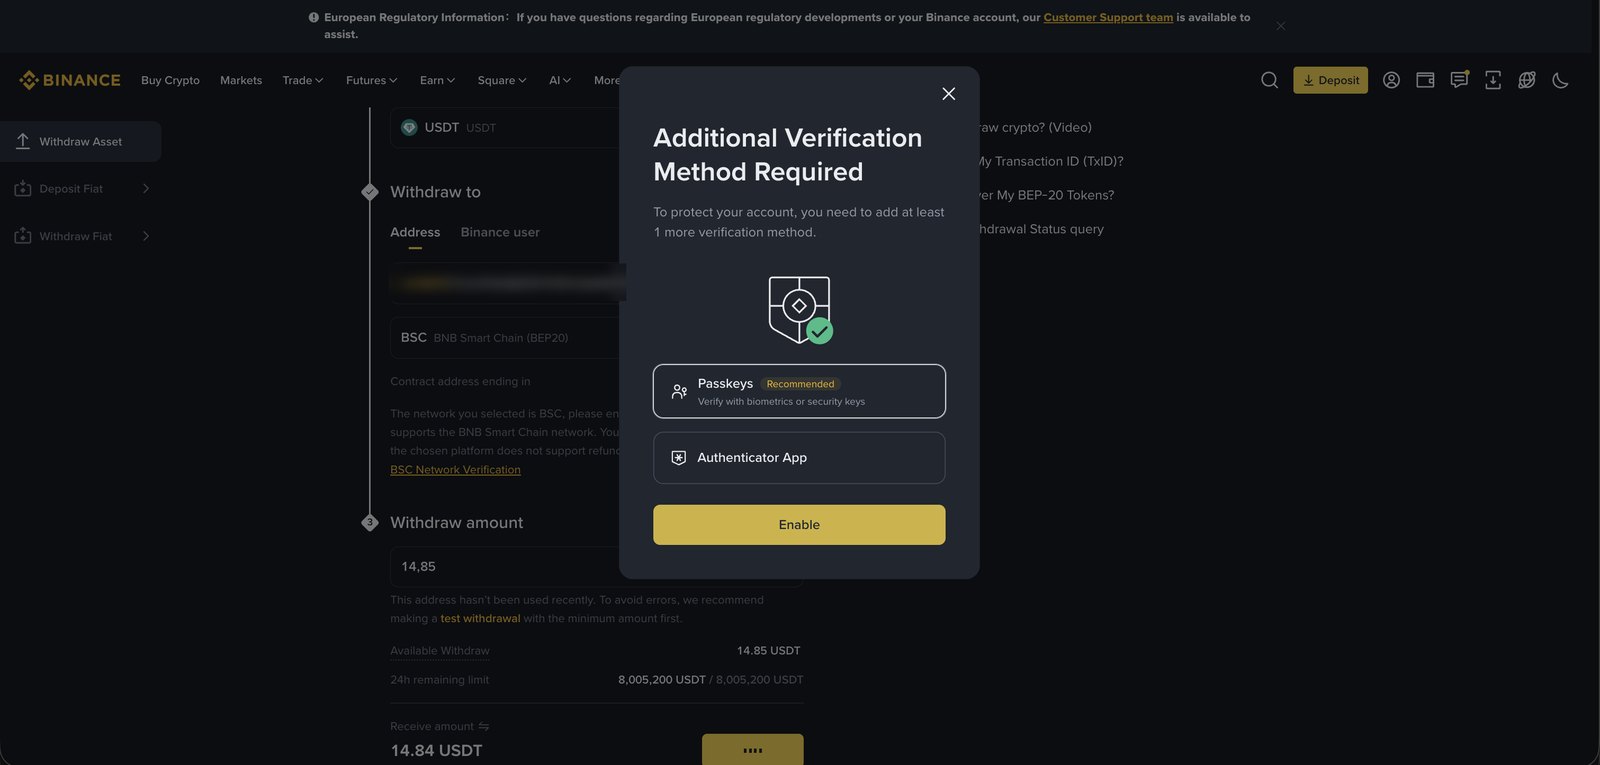Click the Withdraw to heading

coord(435,192)
